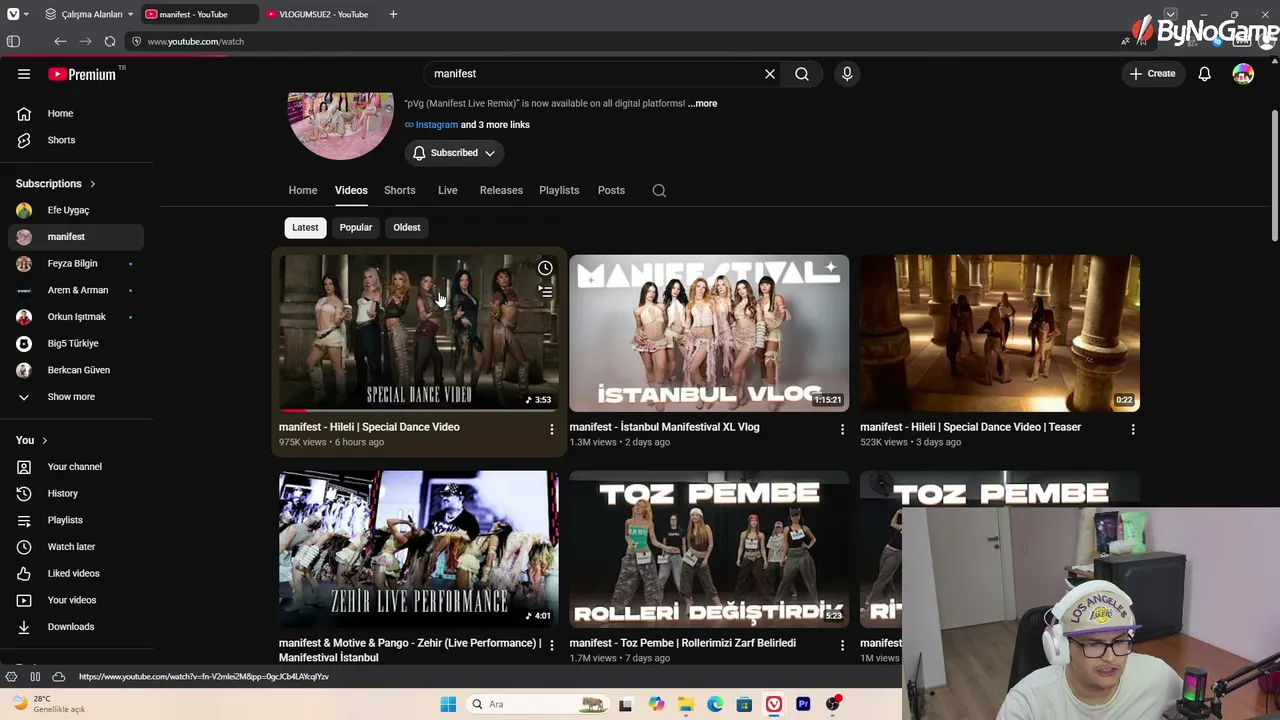Click the magnifier search button

coord(802,74)
